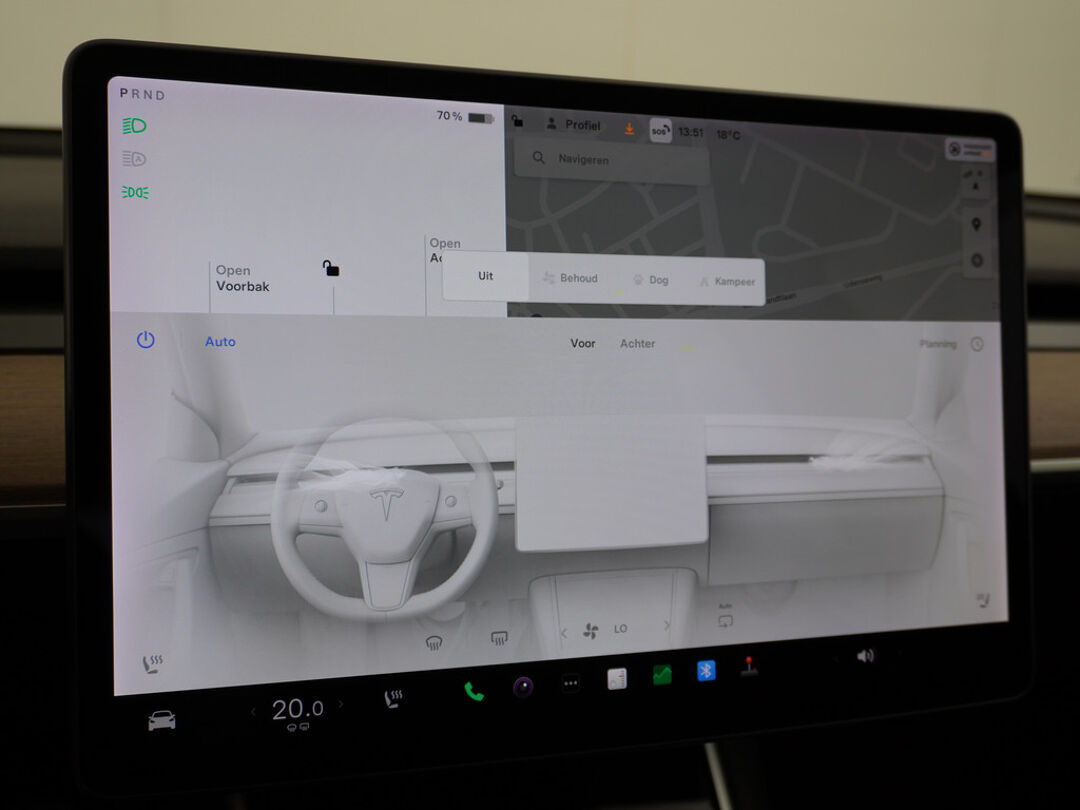Tap the search magnifier in Navigeren
This screenshot has width=1080, height=810.
click(x=539, y=158)
